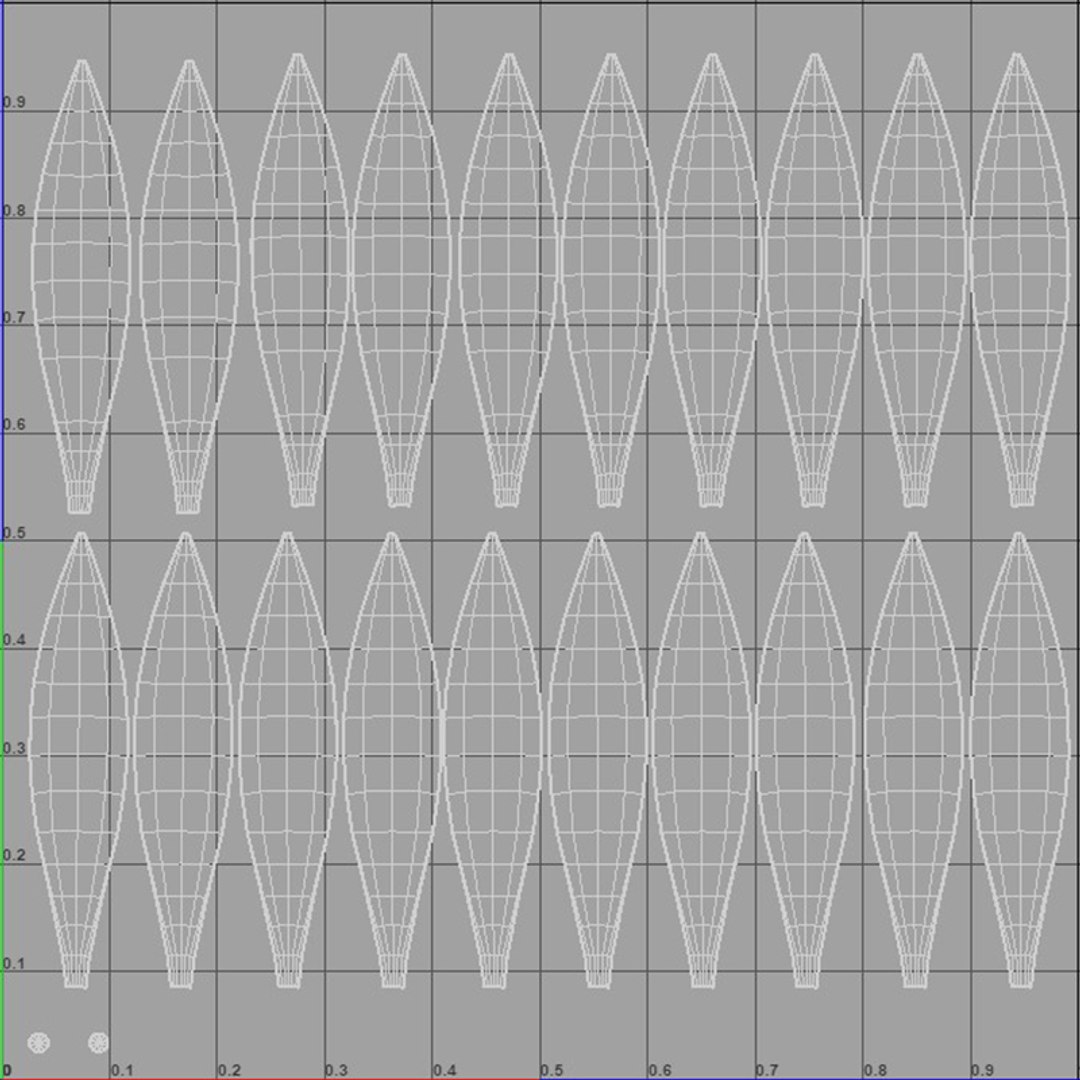Click the 0.9 label on the horizontal axis
This screenshot has width=1080, height=1080.
[x=982, y=1070]
